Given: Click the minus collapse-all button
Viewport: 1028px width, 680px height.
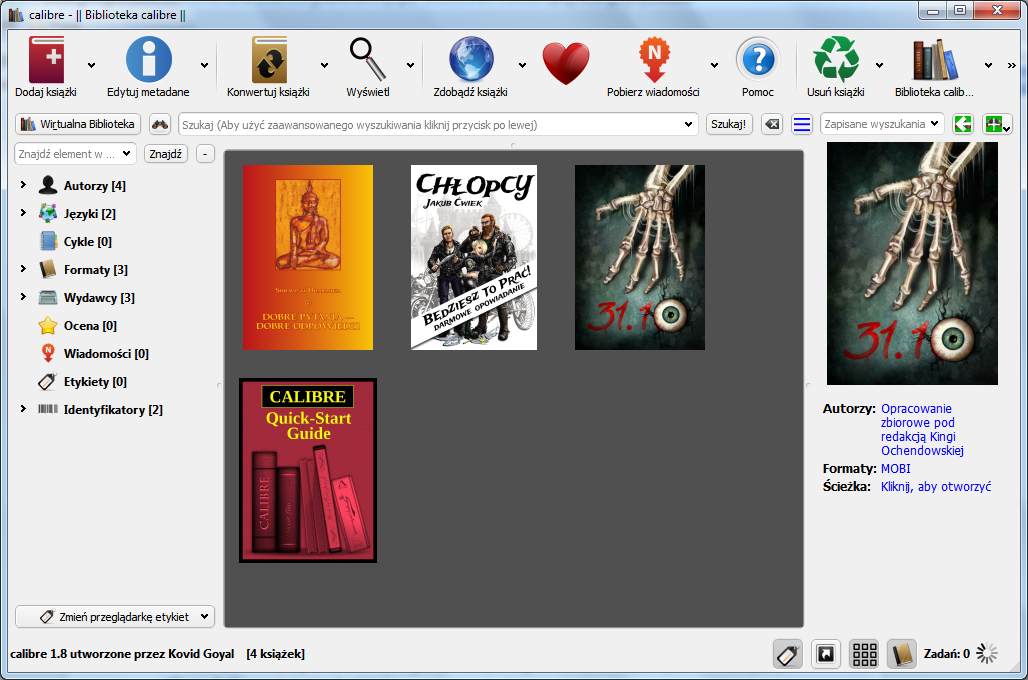Looking at the screenshot, I should click(205, 154).
